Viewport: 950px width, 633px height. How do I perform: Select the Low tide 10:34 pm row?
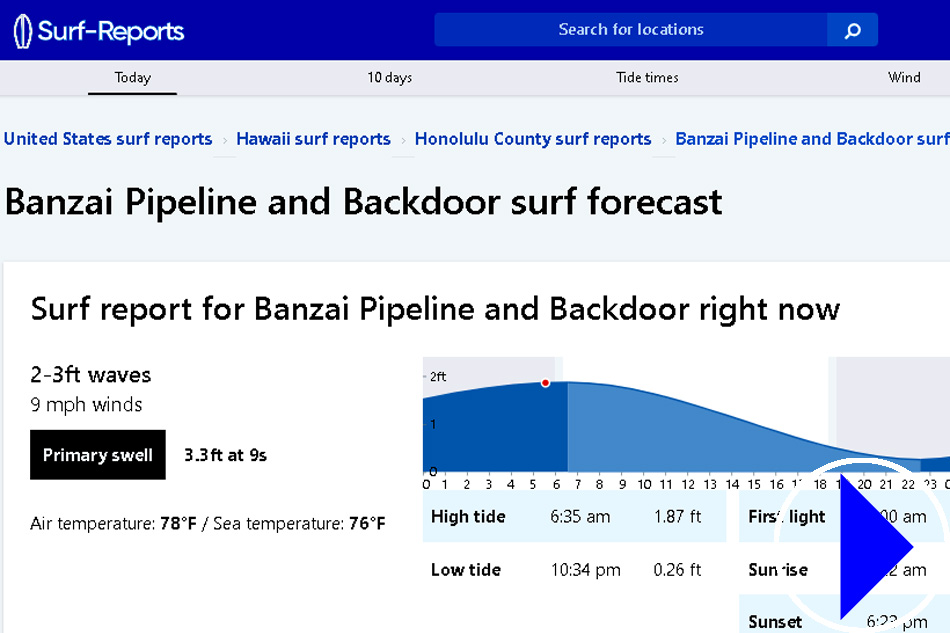click(574, 570)
